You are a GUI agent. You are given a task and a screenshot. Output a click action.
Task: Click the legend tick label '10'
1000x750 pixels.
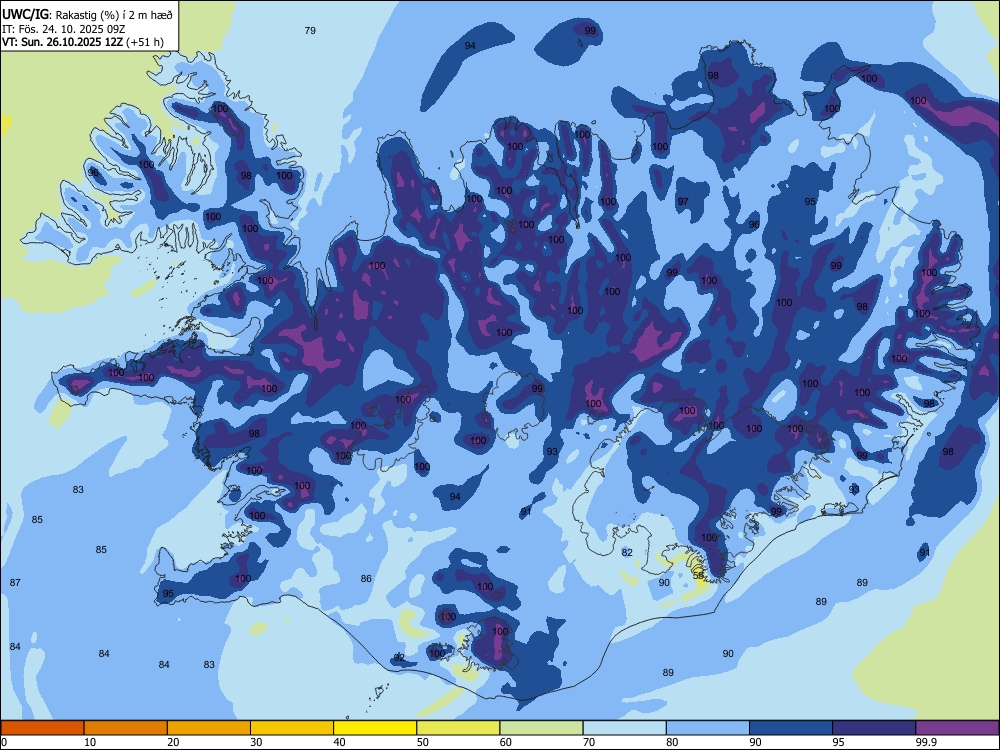90,742
